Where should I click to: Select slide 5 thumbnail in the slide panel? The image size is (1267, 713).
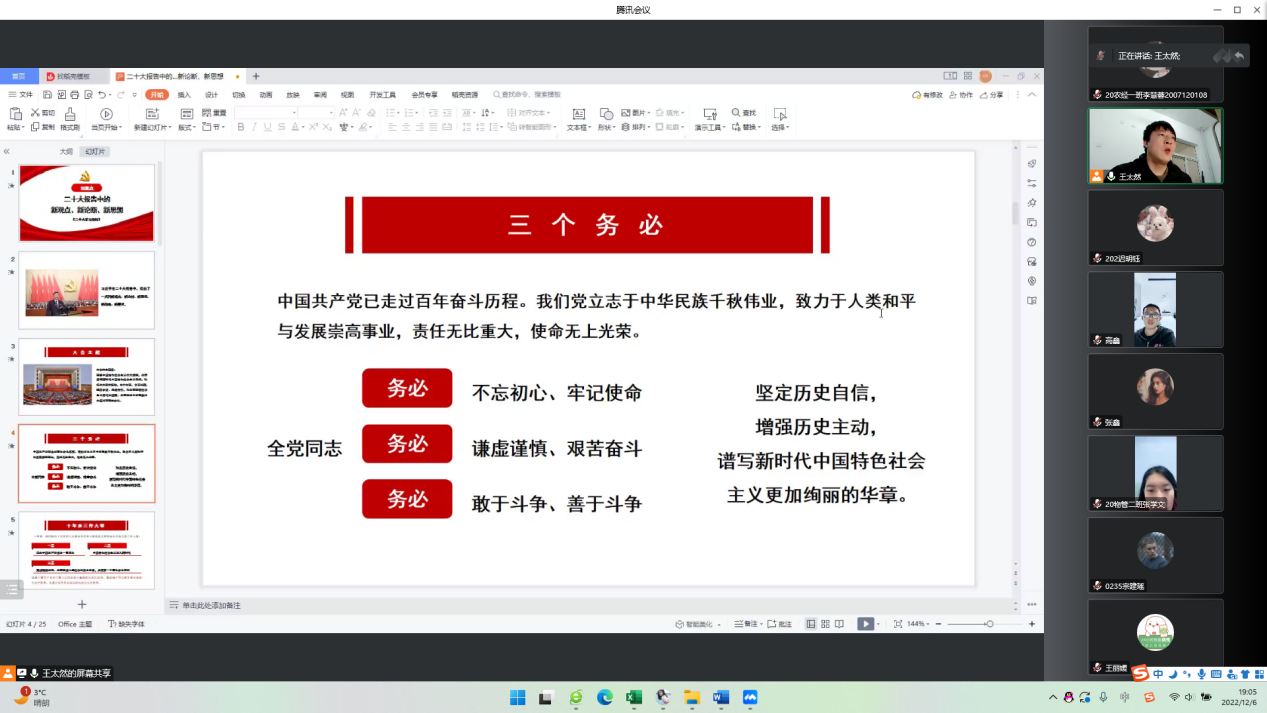[87, 549]
